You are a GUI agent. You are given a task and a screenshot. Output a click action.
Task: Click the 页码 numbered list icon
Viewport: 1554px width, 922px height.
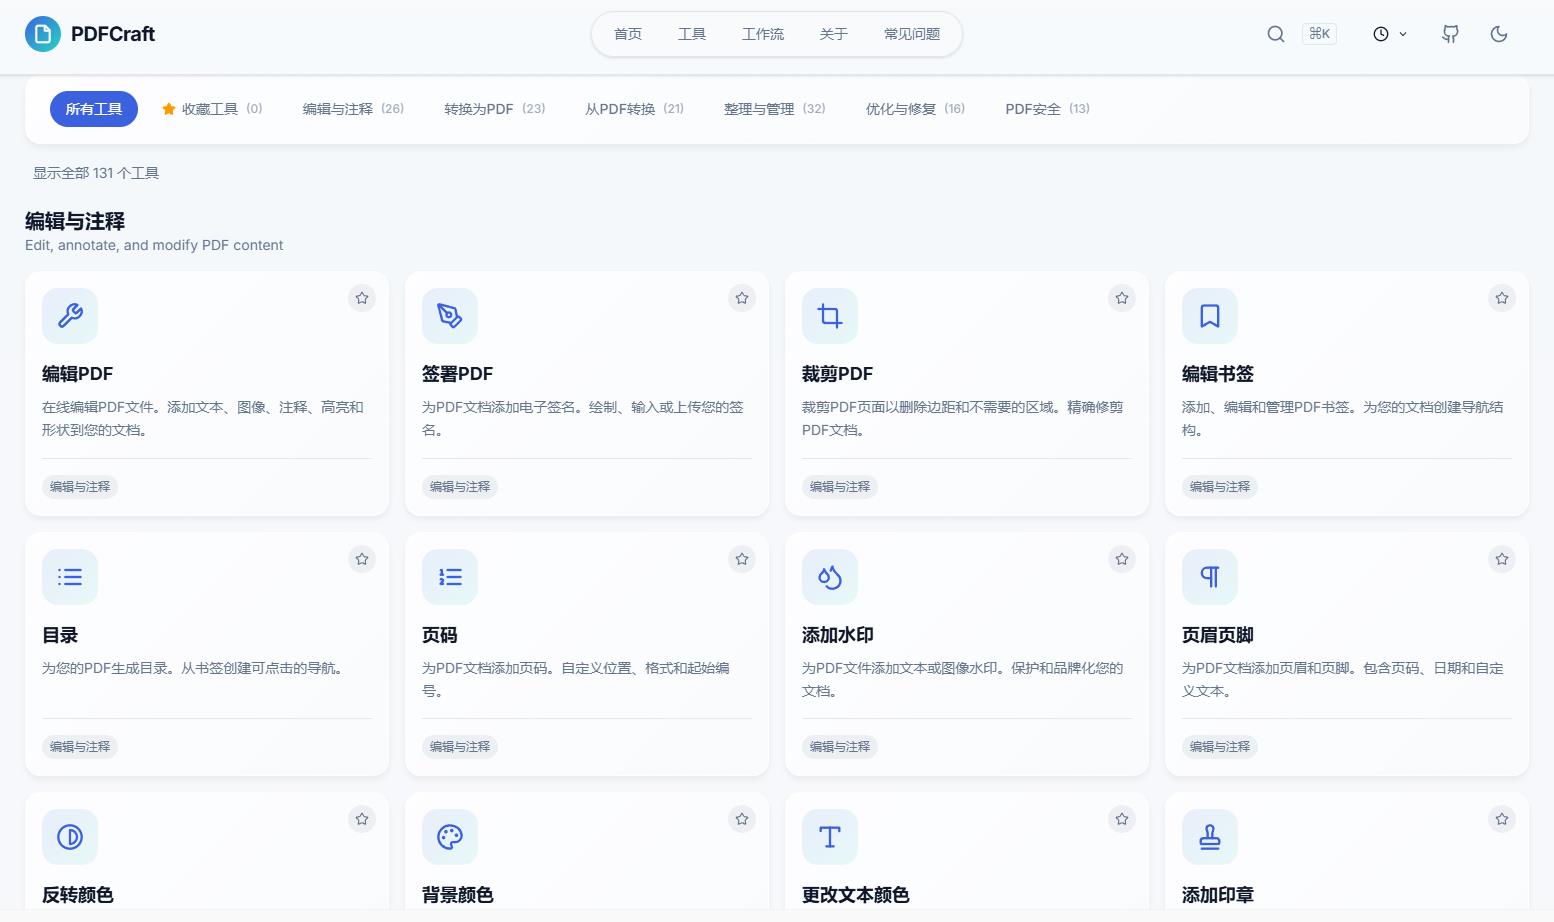[x=450, y=577]
